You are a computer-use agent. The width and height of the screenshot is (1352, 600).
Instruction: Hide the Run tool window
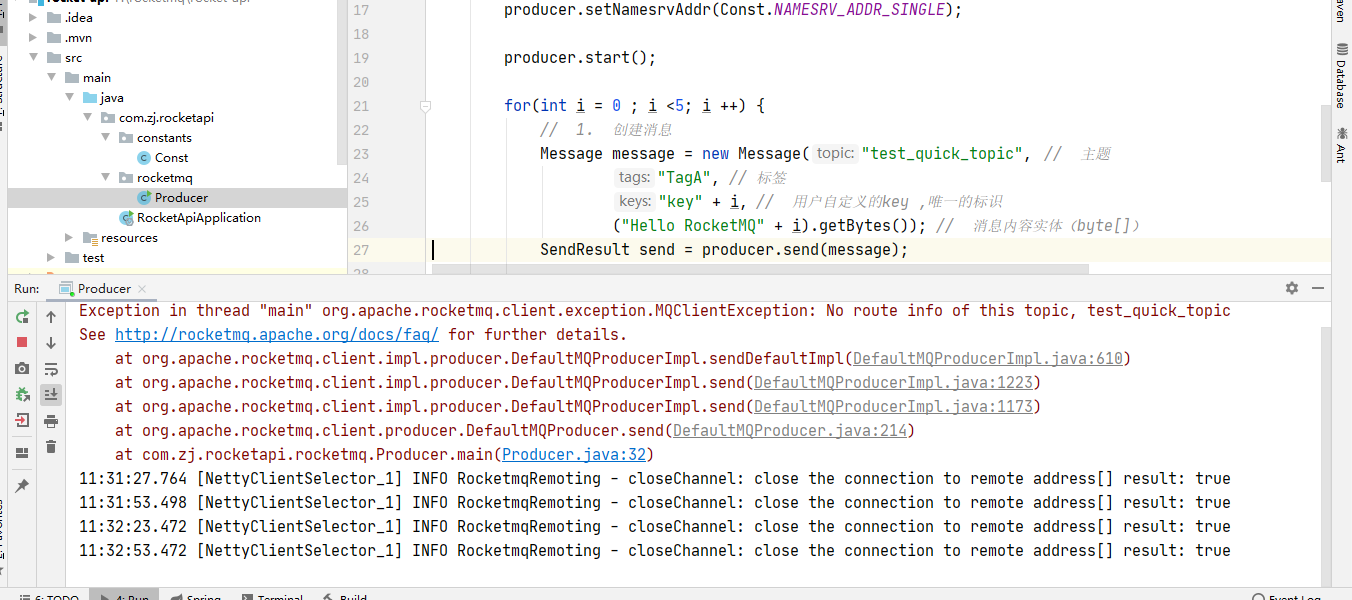point(1318,288)
